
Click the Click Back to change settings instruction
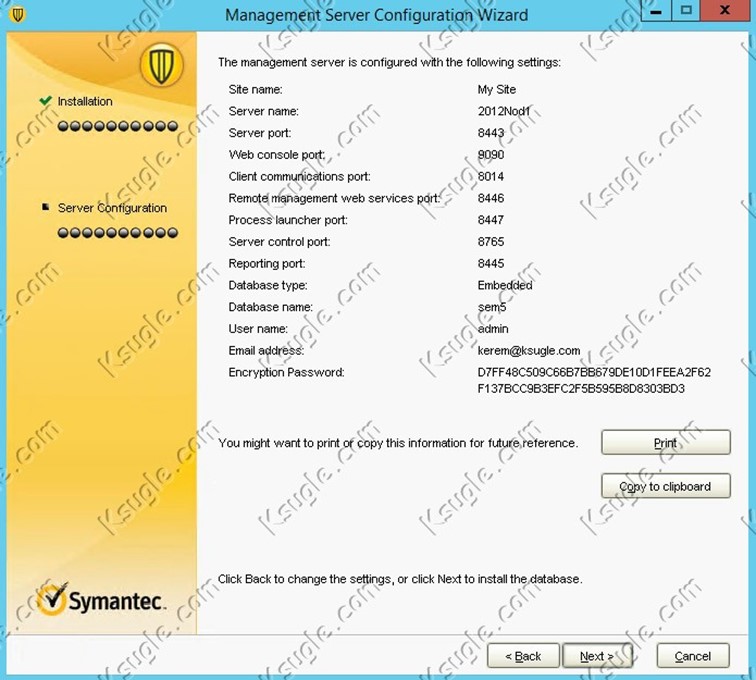click(400, 579)
